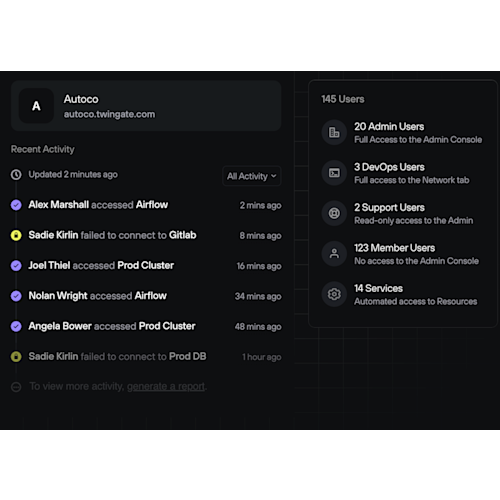Open the All Activity dropdown
Viewport: 500px width, 500px height.
click(252, 176)
